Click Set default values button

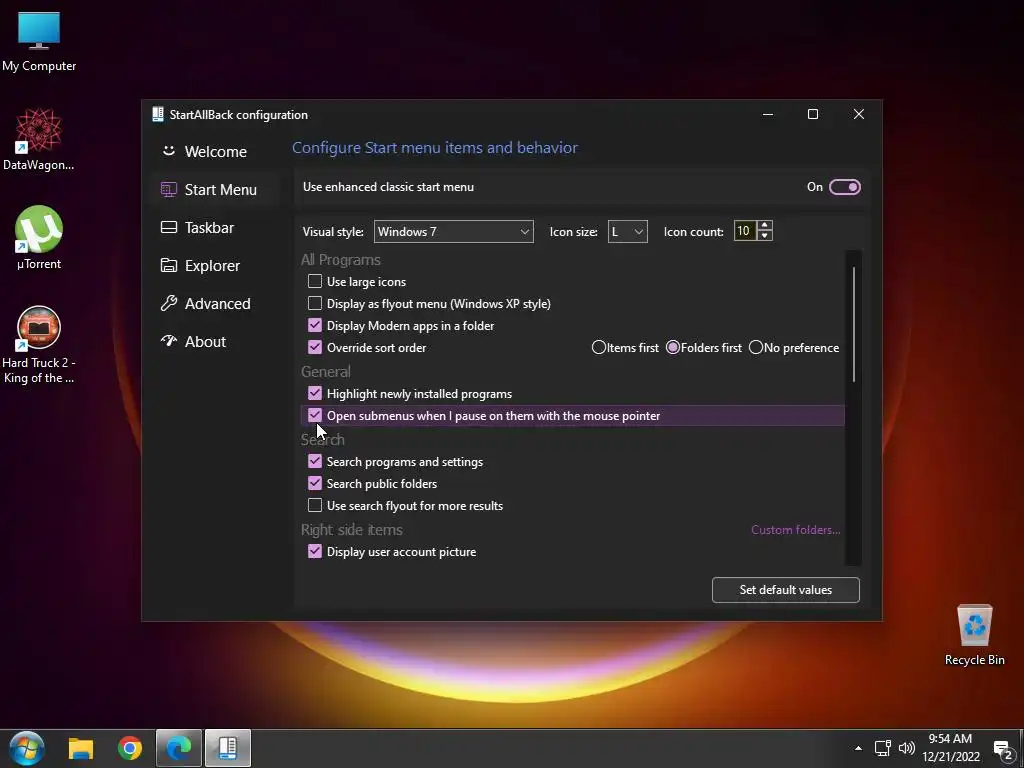pos(786,590)
